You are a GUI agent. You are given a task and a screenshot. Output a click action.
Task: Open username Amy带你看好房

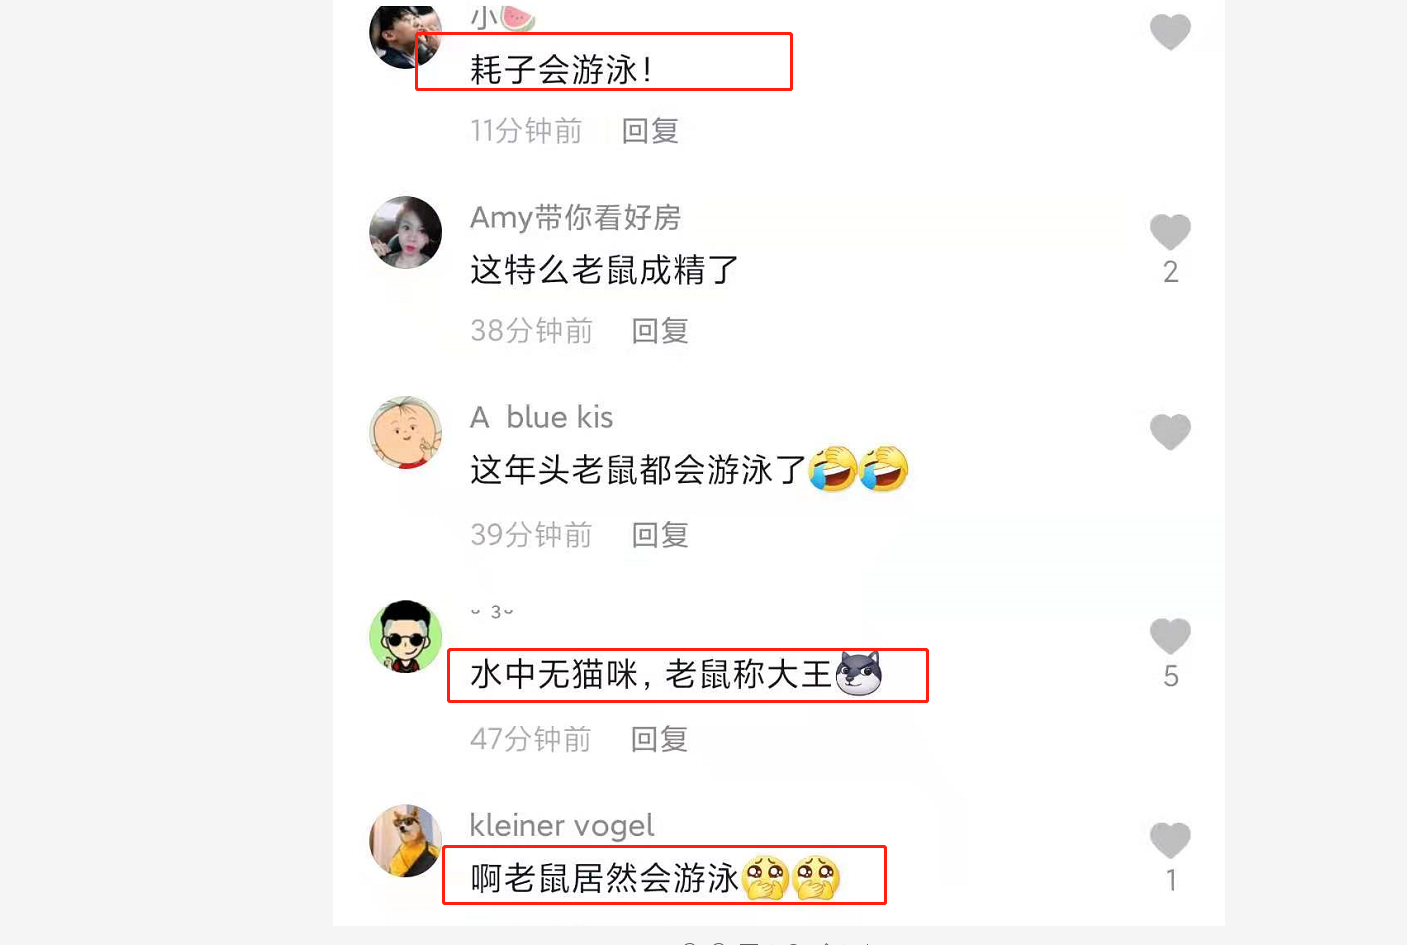[x=576, y=217]
